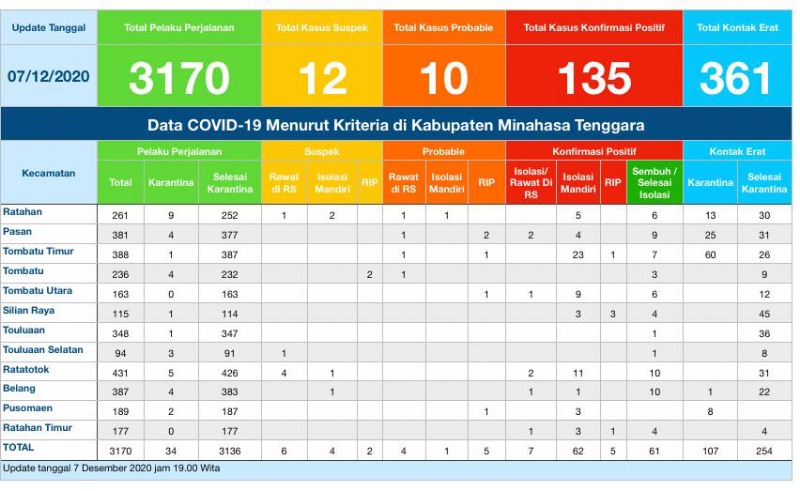Click "Konfirmasi Positif" group header above sub-columns
The height and width of the screenshot is (491, 800).
pyautogui.click(x=594, y=151)
